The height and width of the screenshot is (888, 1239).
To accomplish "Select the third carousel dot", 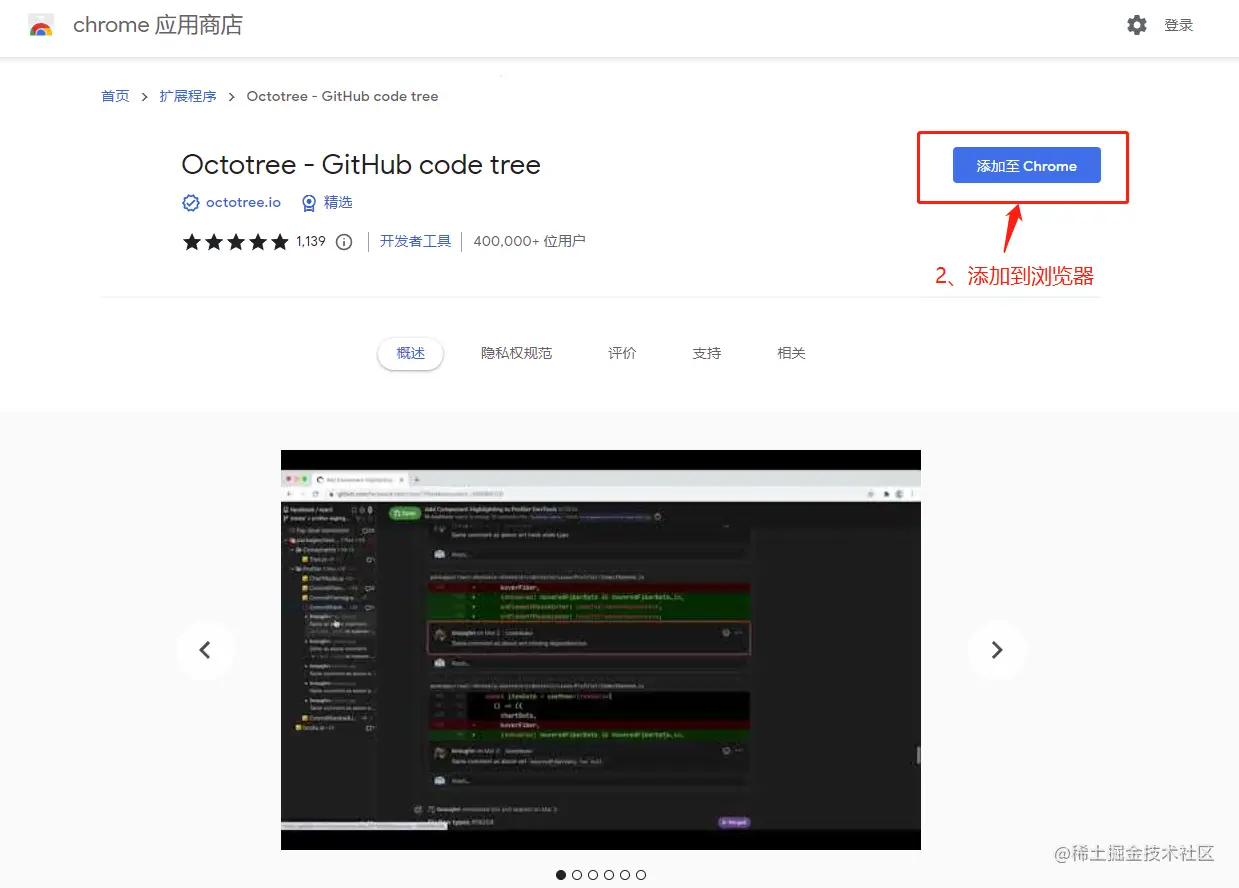I will pyautogui.click(x=593, y=875).
